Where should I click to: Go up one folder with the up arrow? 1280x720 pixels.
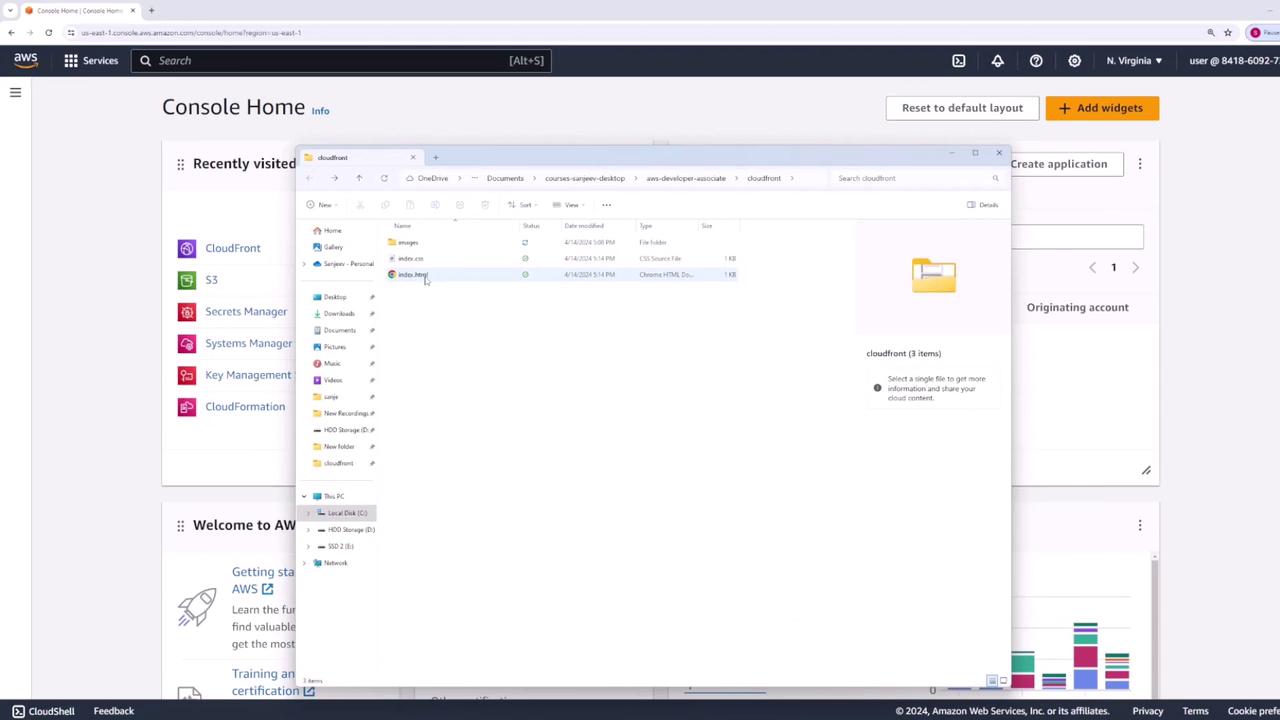[359, 178]
